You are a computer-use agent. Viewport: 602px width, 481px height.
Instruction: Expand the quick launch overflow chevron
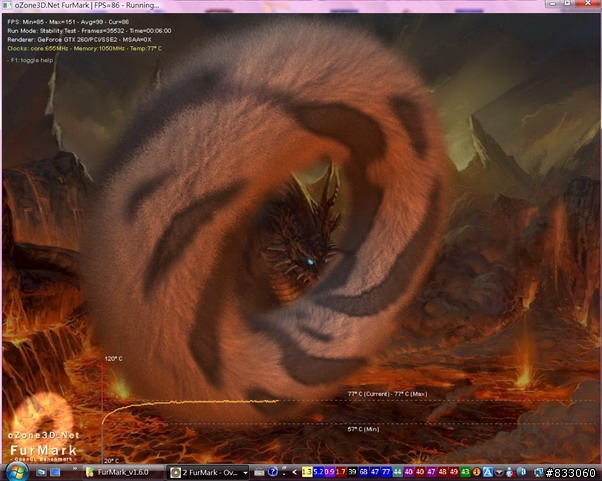click(x=74, y=469)
